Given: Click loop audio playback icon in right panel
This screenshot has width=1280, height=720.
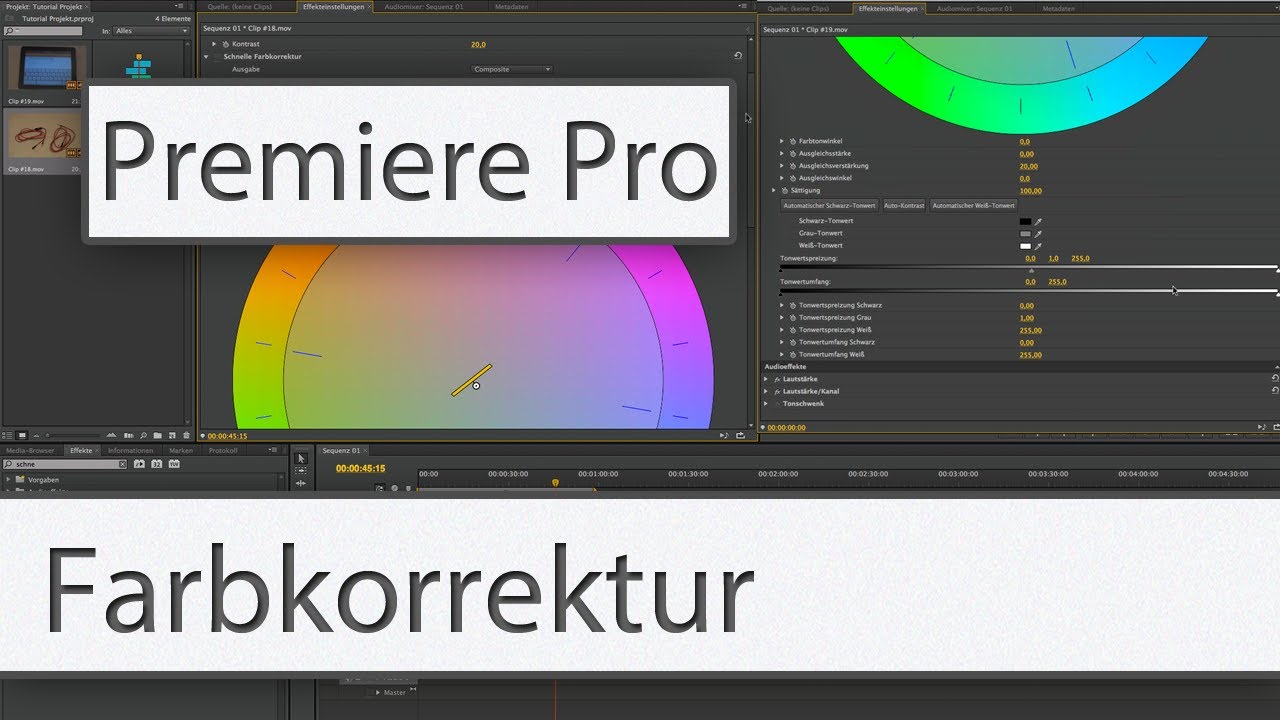Looking at the screenshot, I should coord(1262,427).
